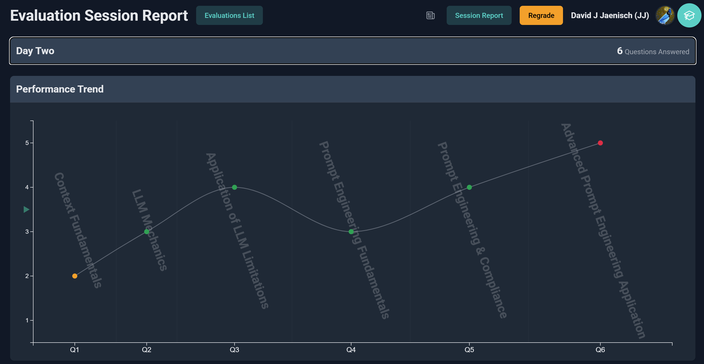Click the Evaluation Session Report title
704x364 pixels.
point(99,15)
